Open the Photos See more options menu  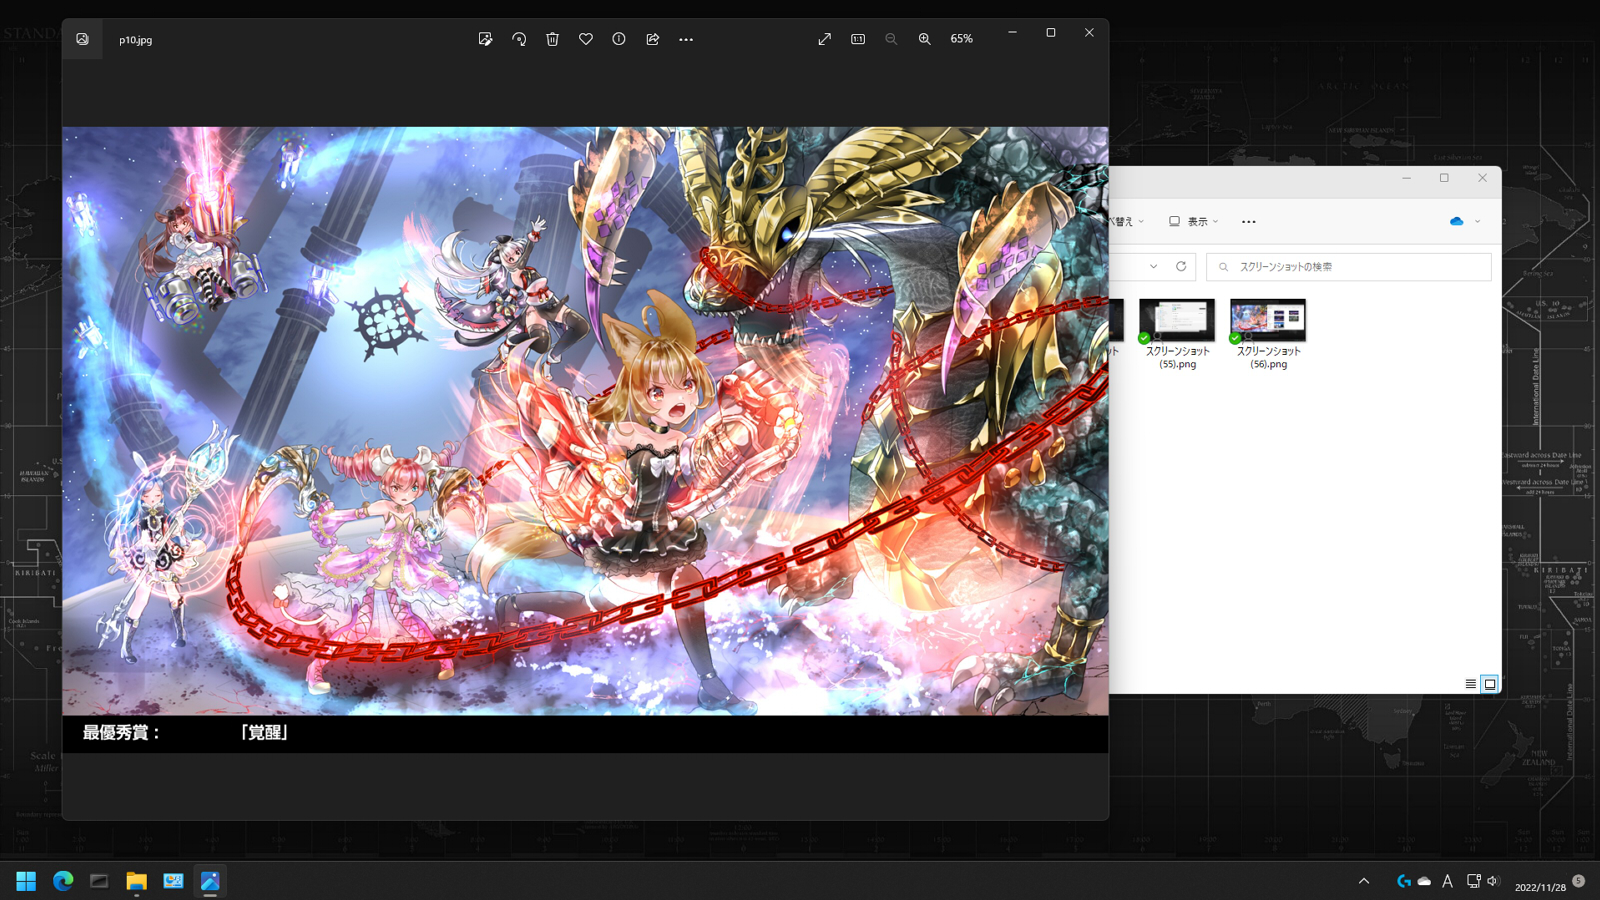(686, 39)
